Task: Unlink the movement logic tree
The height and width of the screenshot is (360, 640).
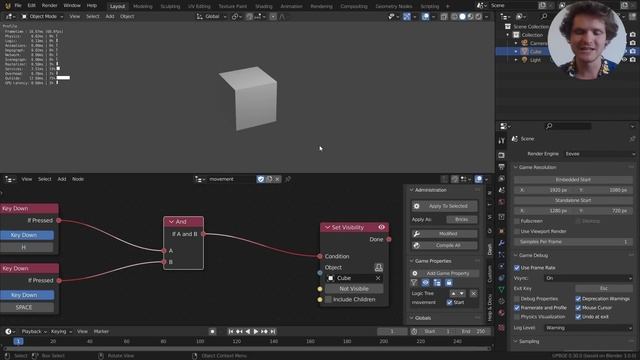Action: 277,179
